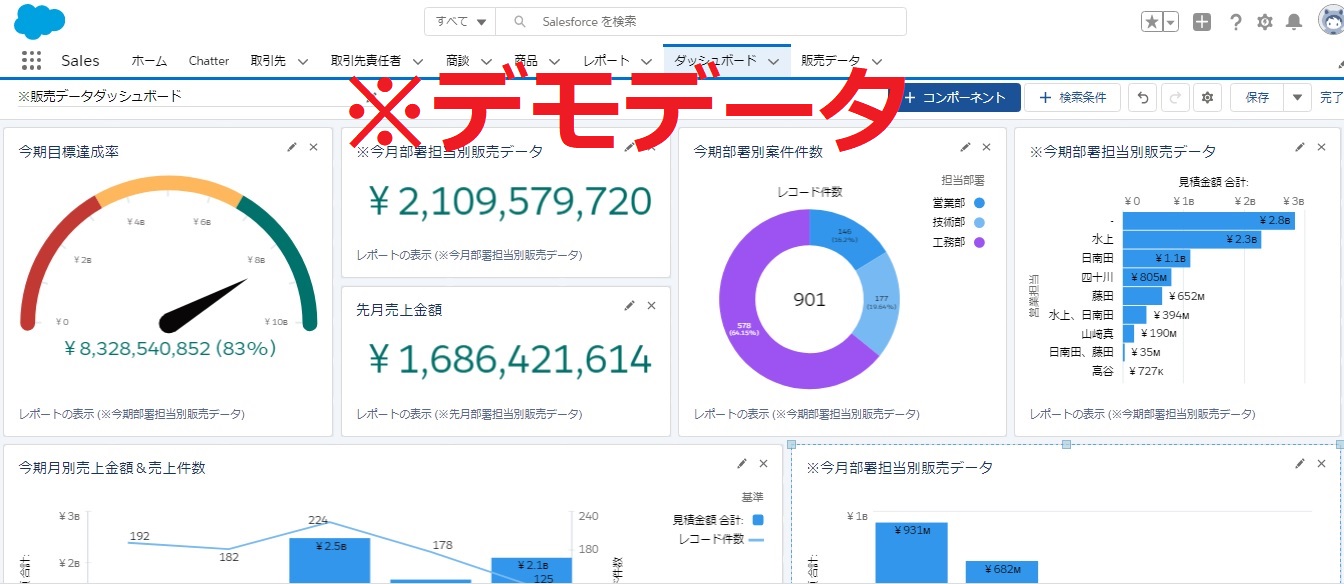Open the favorites list dropdown arrow
This screenshot has height=584, width=1344.
pyautogui.click(x=1171, y=22)
